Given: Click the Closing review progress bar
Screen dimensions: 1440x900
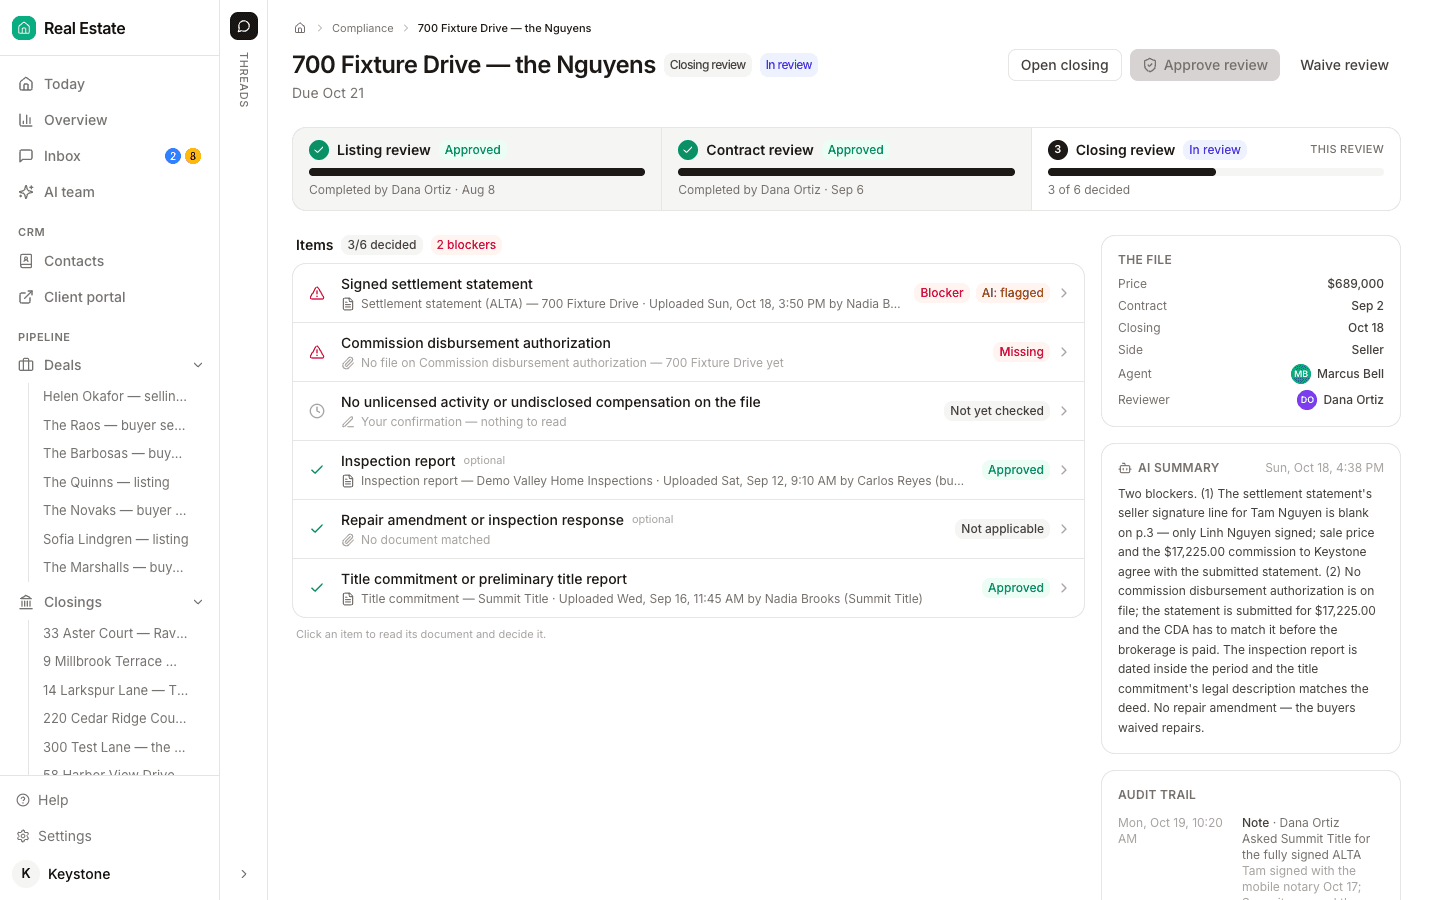Looking at the screenshot, I should click(x=1216, y=172).
